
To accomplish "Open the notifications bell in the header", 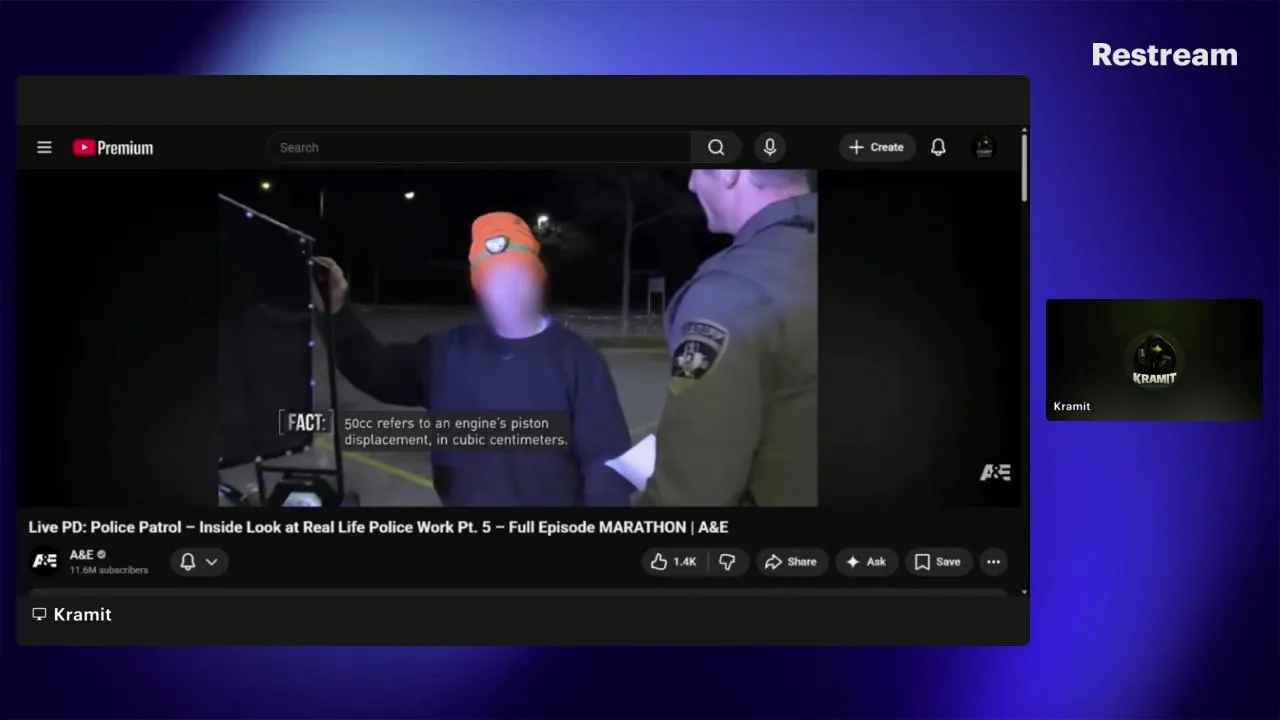I will (938, 147).
